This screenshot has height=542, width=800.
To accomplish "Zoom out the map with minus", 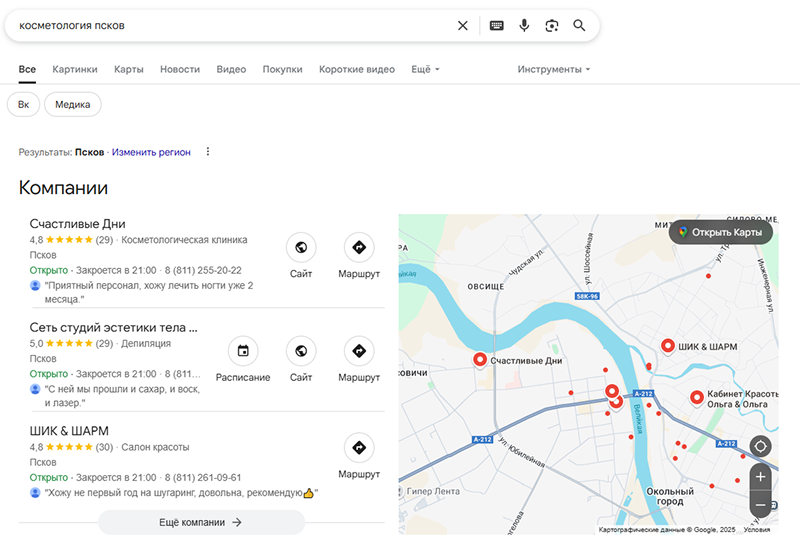I will (760, 505).
